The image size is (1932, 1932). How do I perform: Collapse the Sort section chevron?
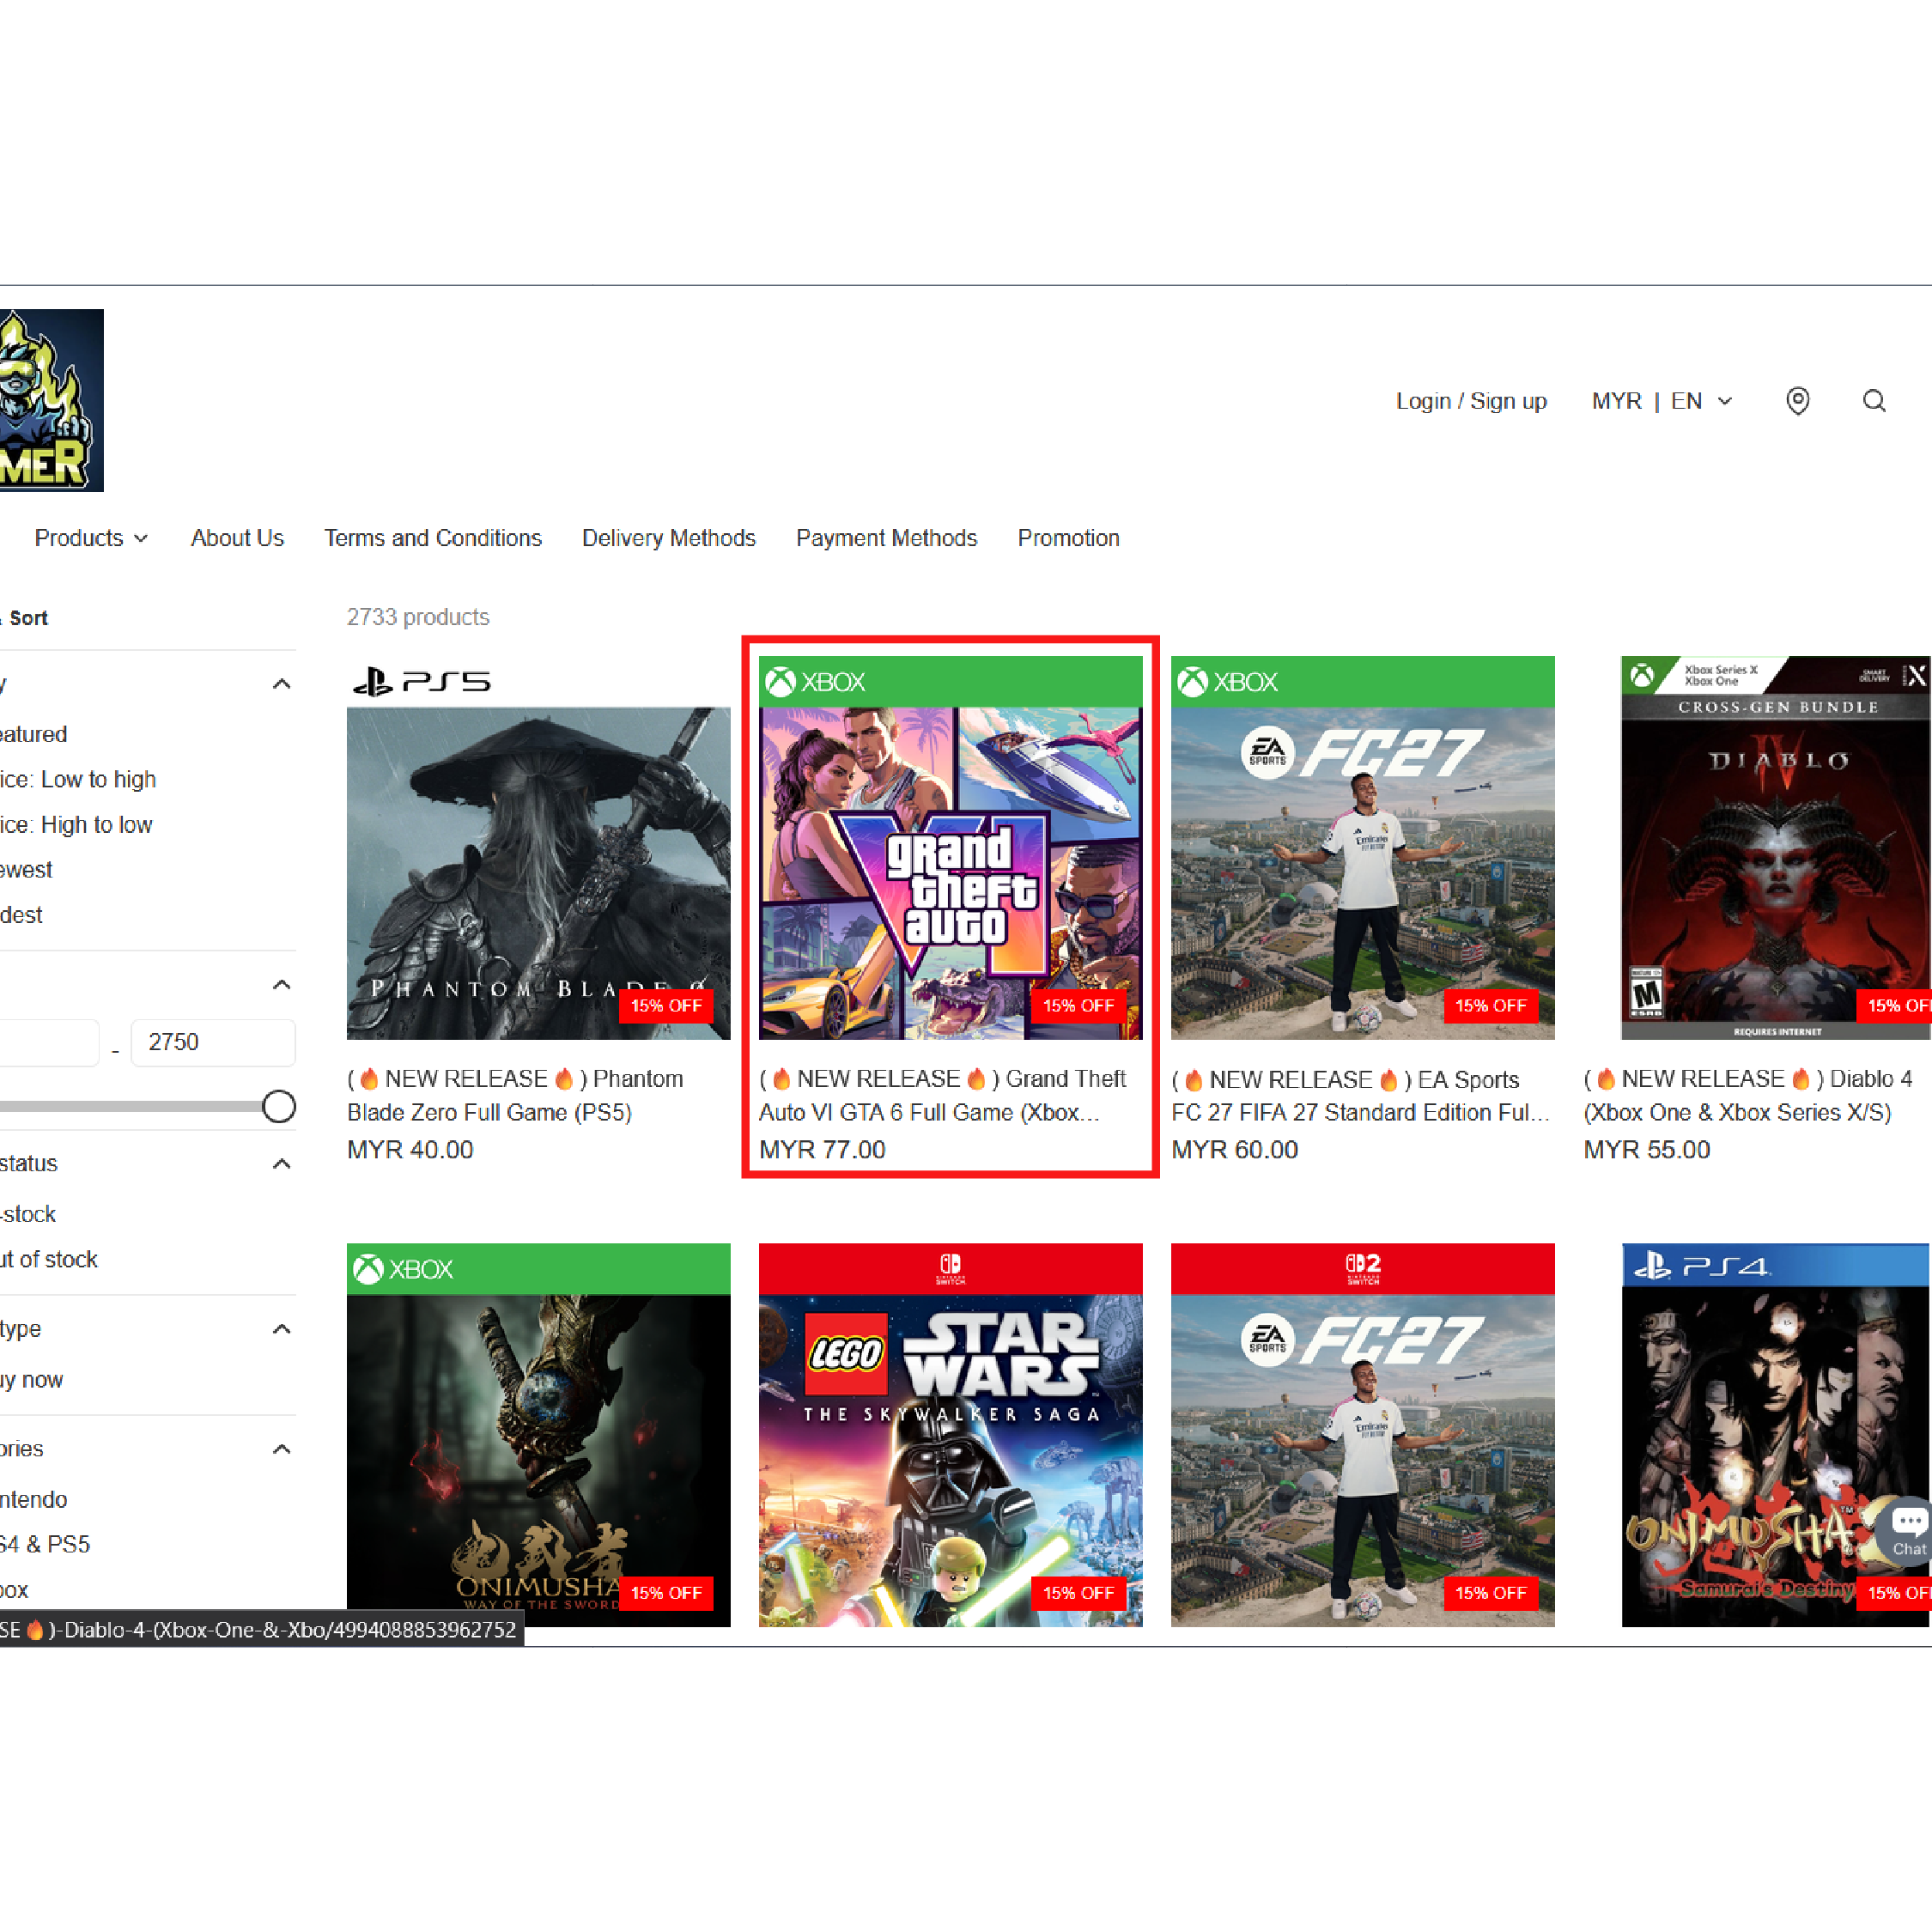[x=282, y=684]
